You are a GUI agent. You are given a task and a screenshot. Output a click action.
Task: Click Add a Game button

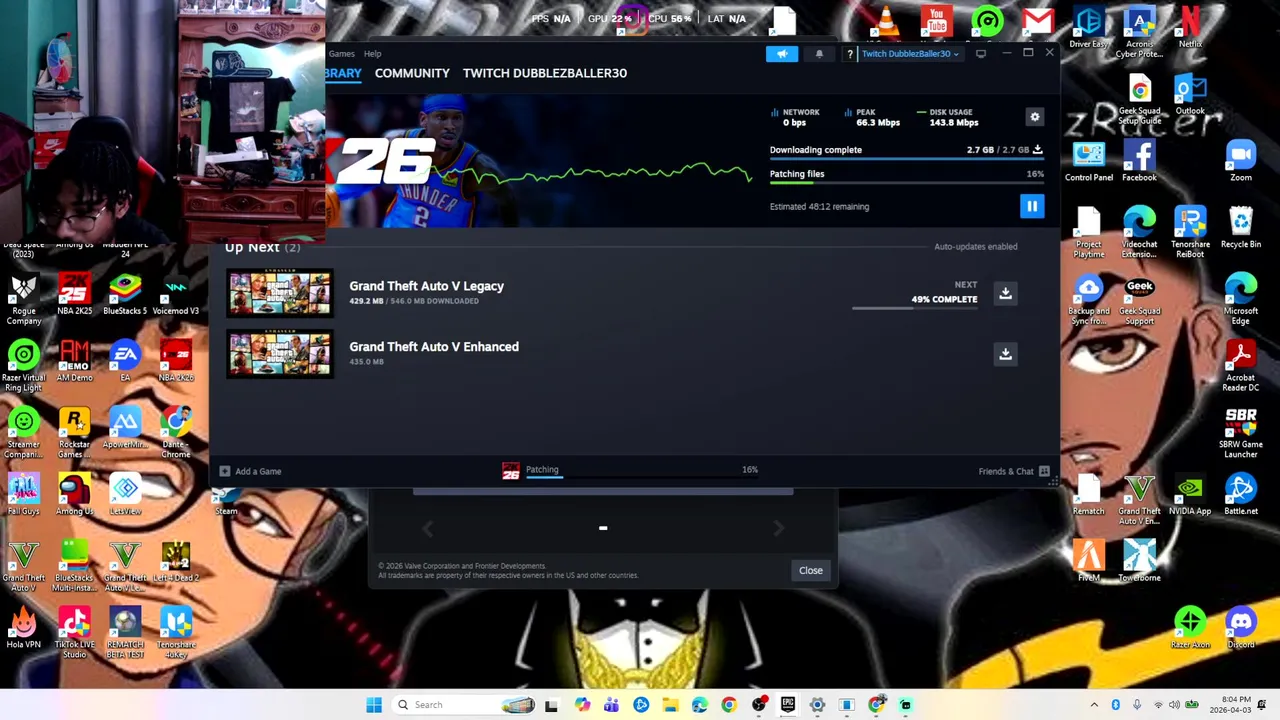click(x=251, y=471)
